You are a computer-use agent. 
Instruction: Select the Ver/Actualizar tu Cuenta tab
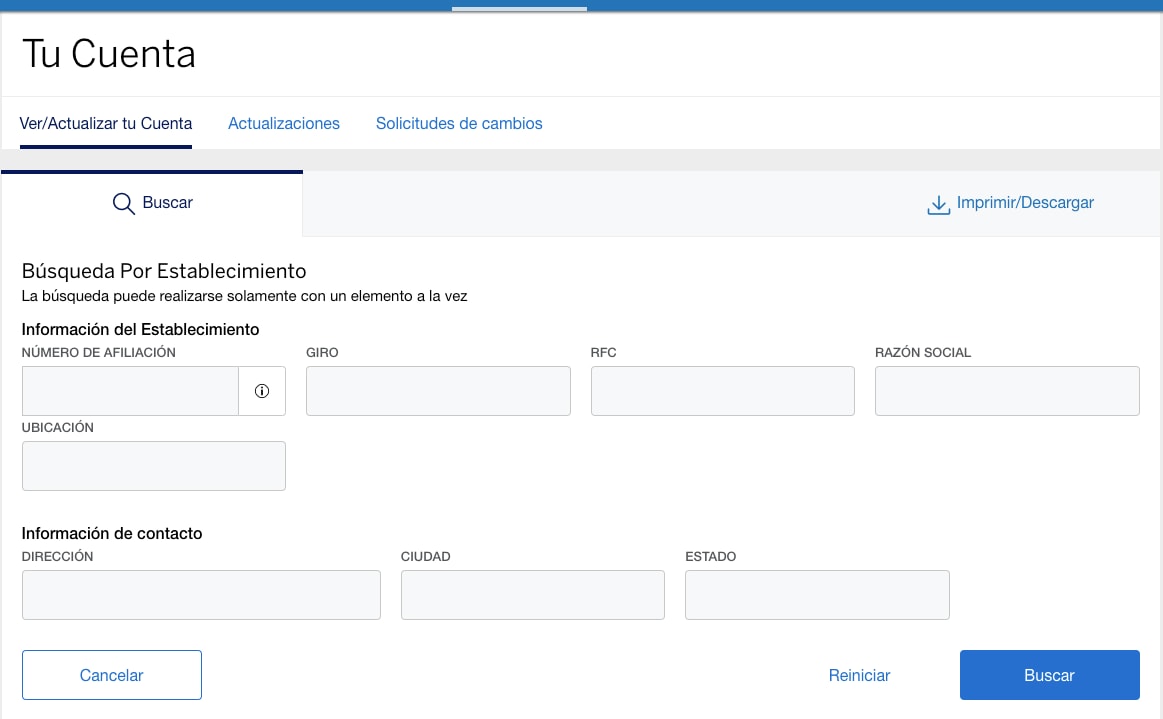[105, 123]
